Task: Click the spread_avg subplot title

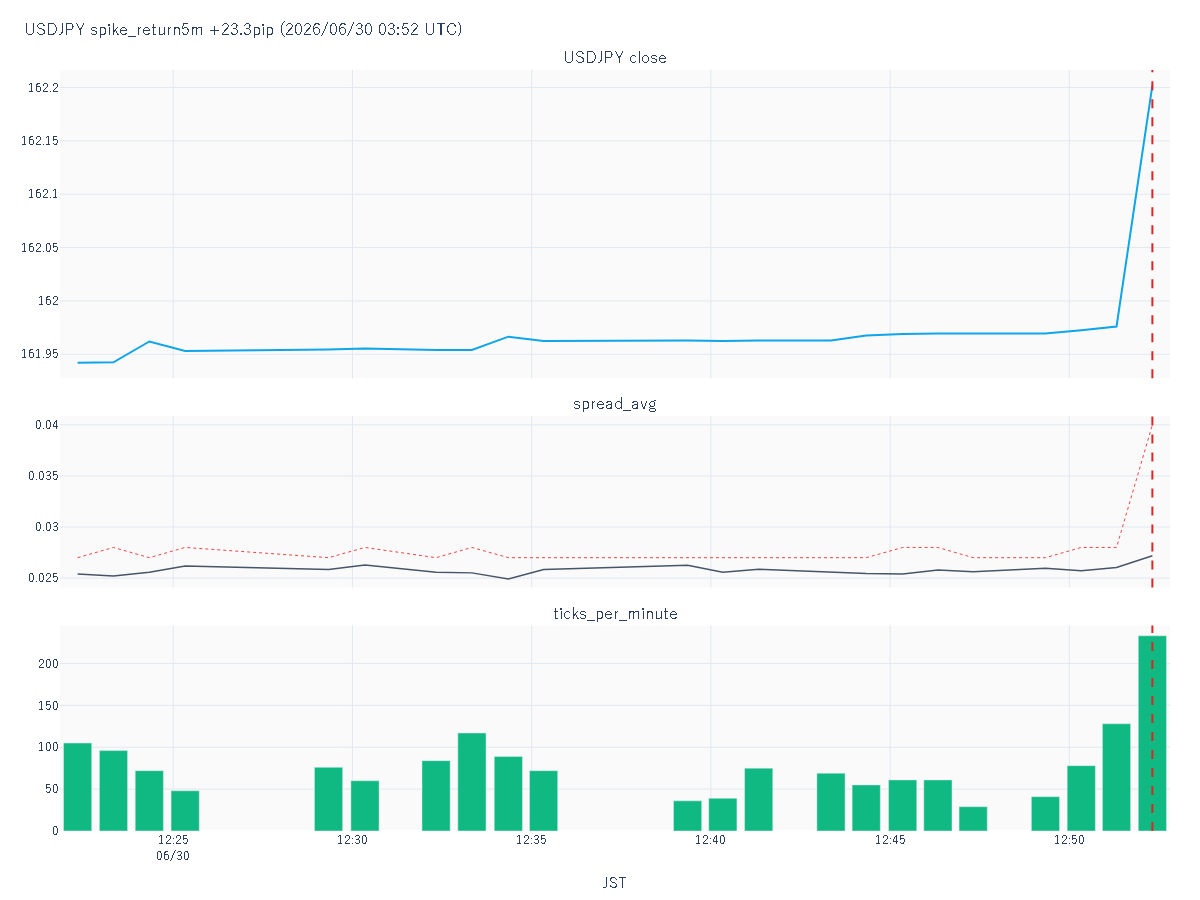Action: (615, 405)
